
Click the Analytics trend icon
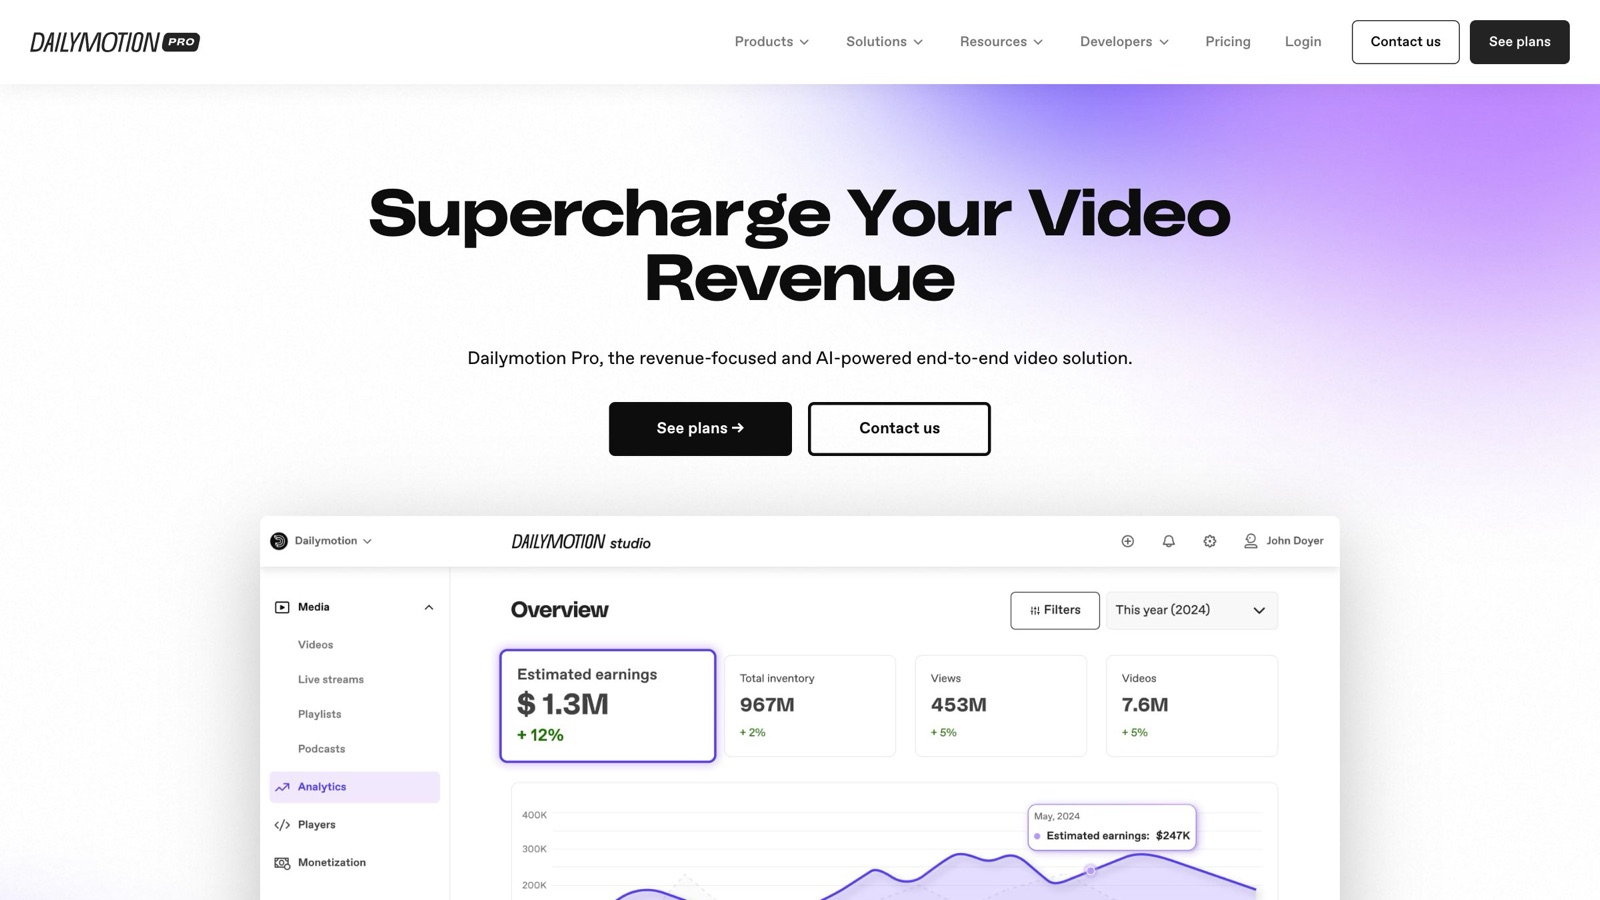[282, 787]
